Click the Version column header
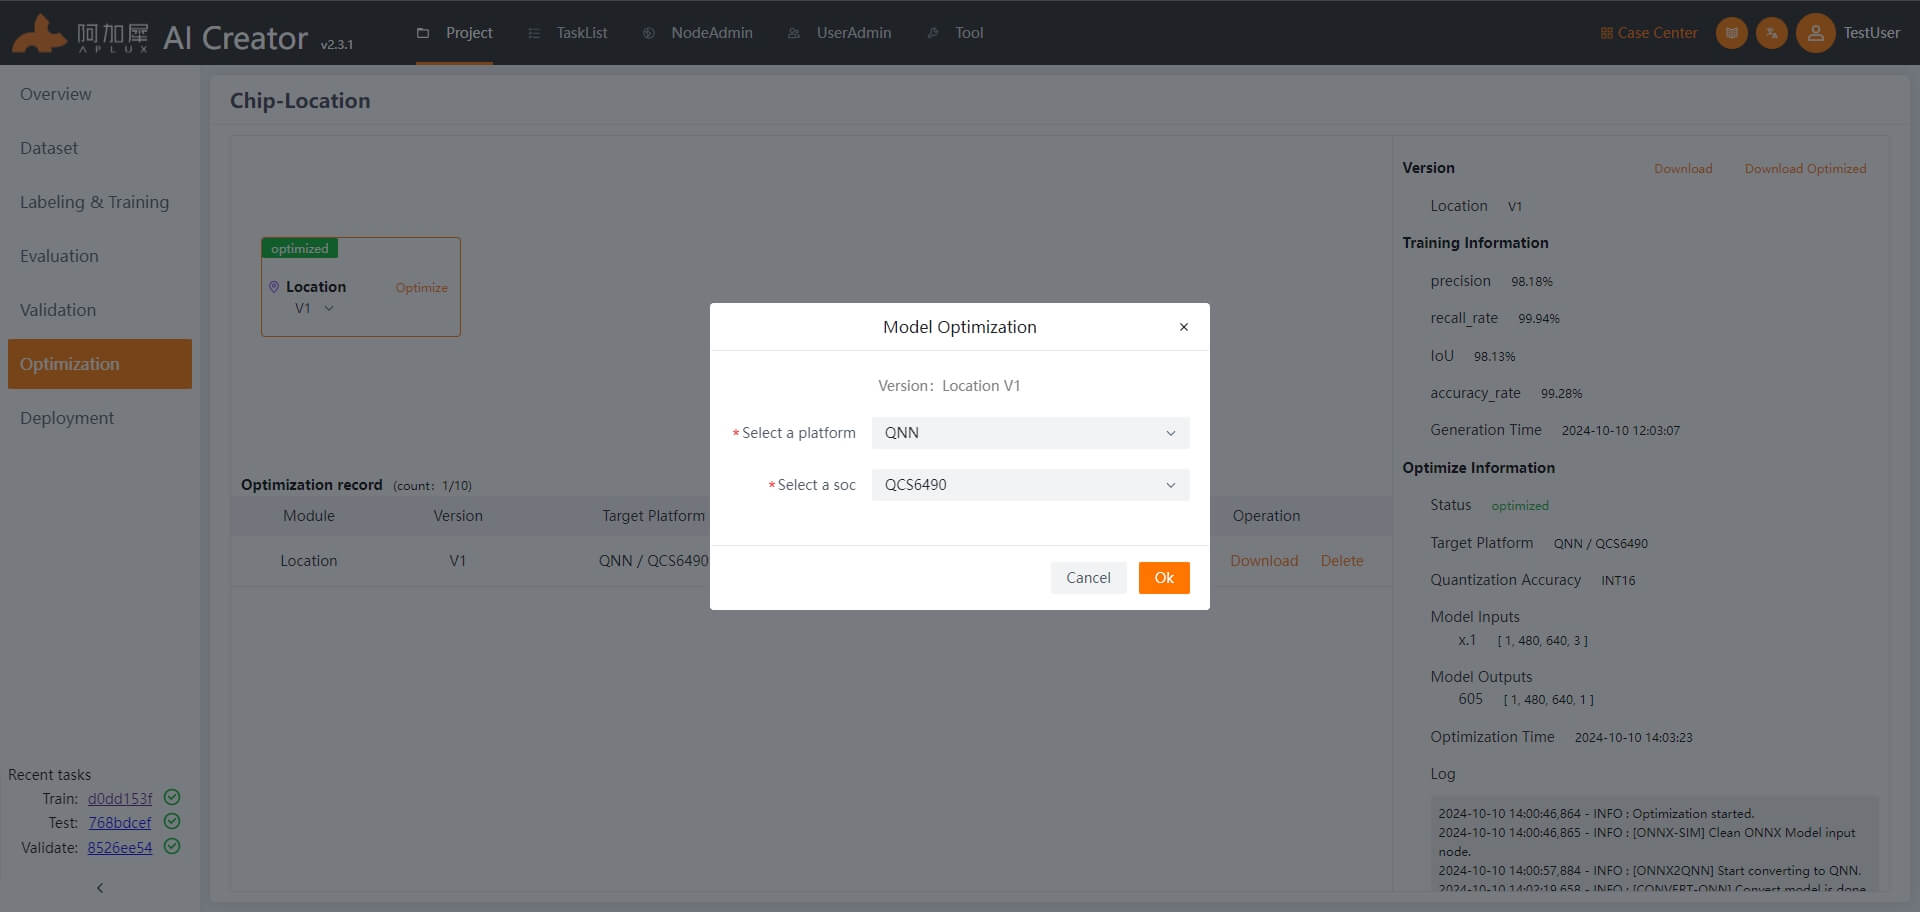Screen dimensions: 1920x912 tap(458, 516)
